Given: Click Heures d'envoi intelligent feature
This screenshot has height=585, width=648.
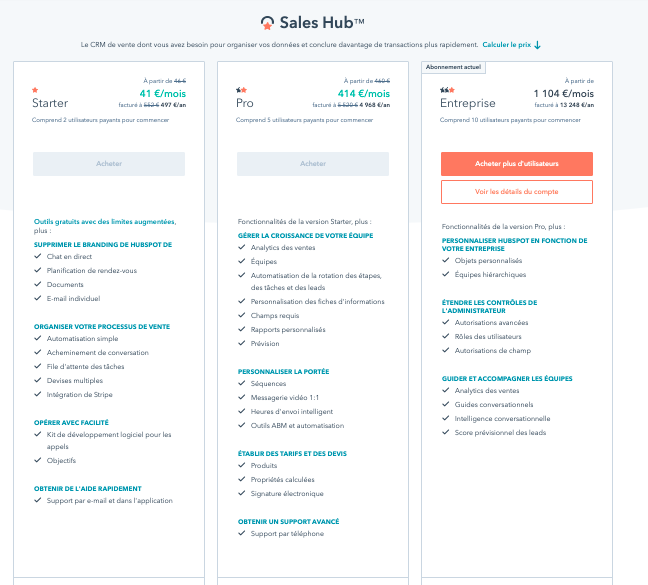Looking at the screenshot, I should click(x=292, y=412).
